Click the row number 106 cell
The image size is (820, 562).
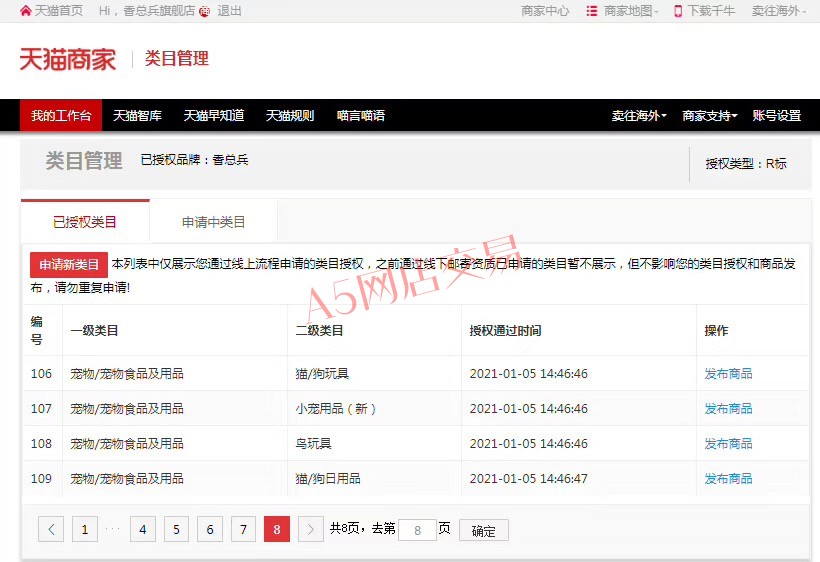click(x=41, y=373)
